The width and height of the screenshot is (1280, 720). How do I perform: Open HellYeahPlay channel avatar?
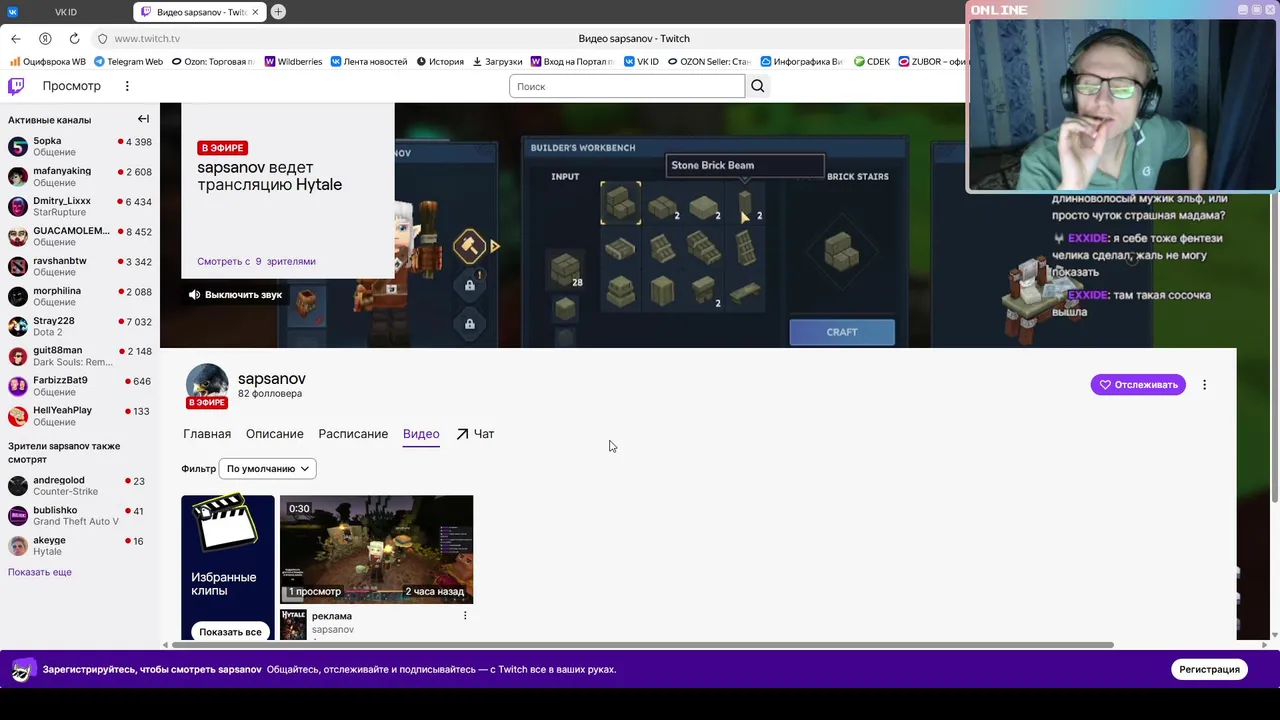18,416
